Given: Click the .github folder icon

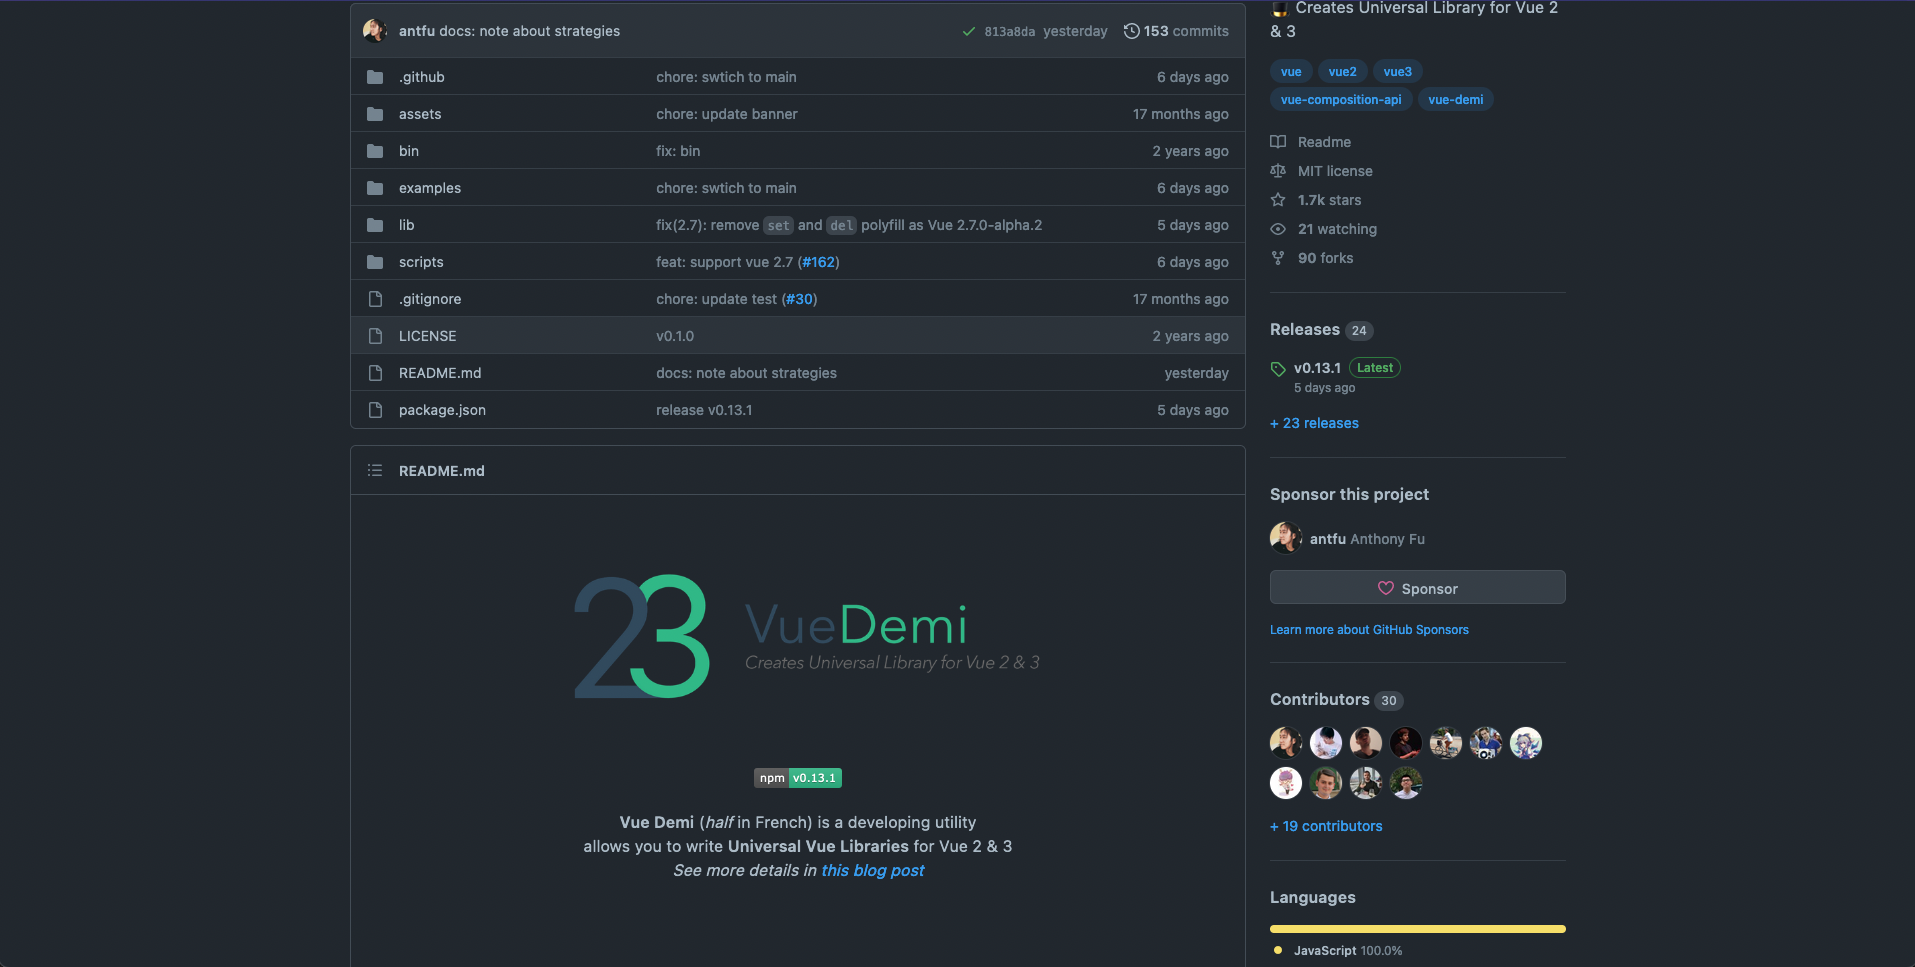Looking at the screenshot, I should [375, 77].
